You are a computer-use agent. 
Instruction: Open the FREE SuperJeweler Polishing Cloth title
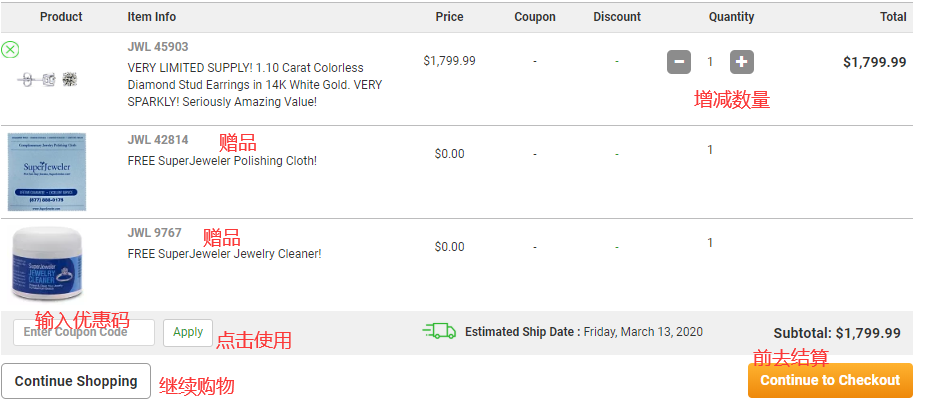pos(222,161)
